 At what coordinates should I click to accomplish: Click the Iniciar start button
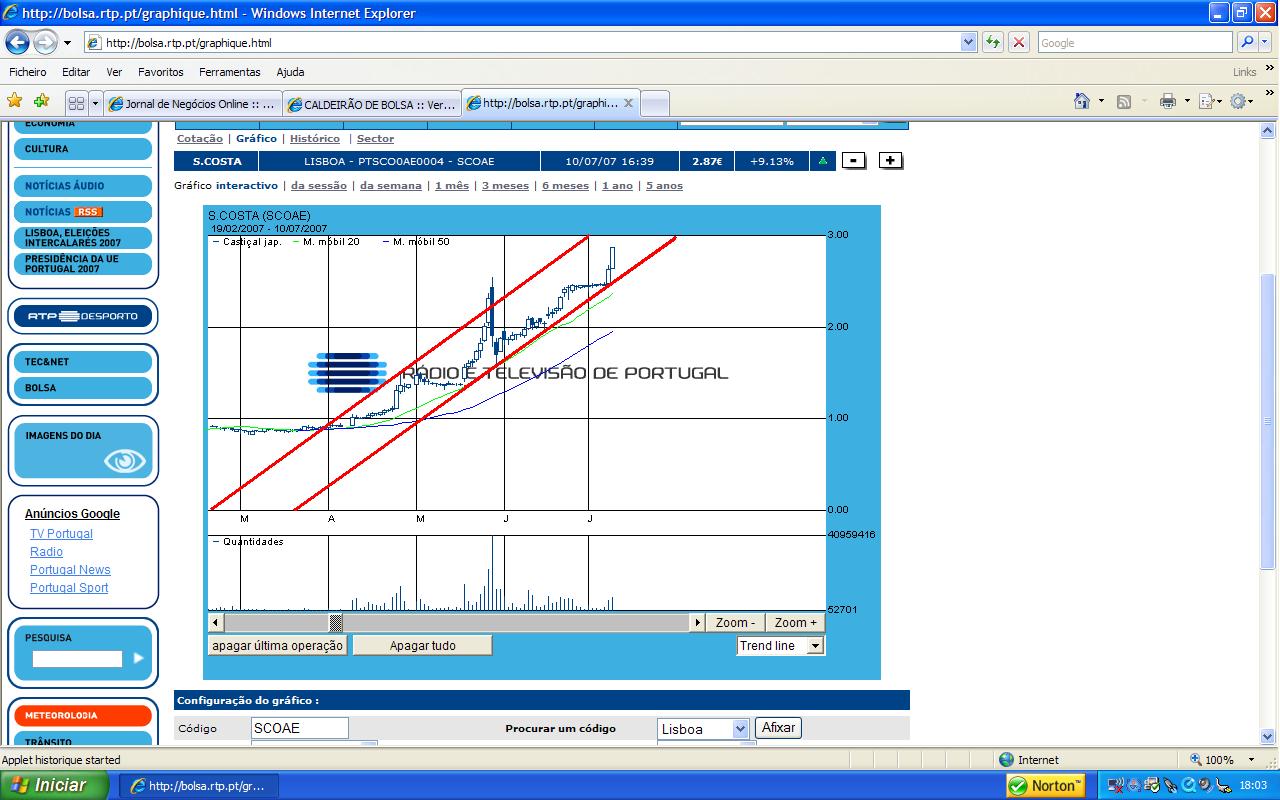[x=54, y=785]
